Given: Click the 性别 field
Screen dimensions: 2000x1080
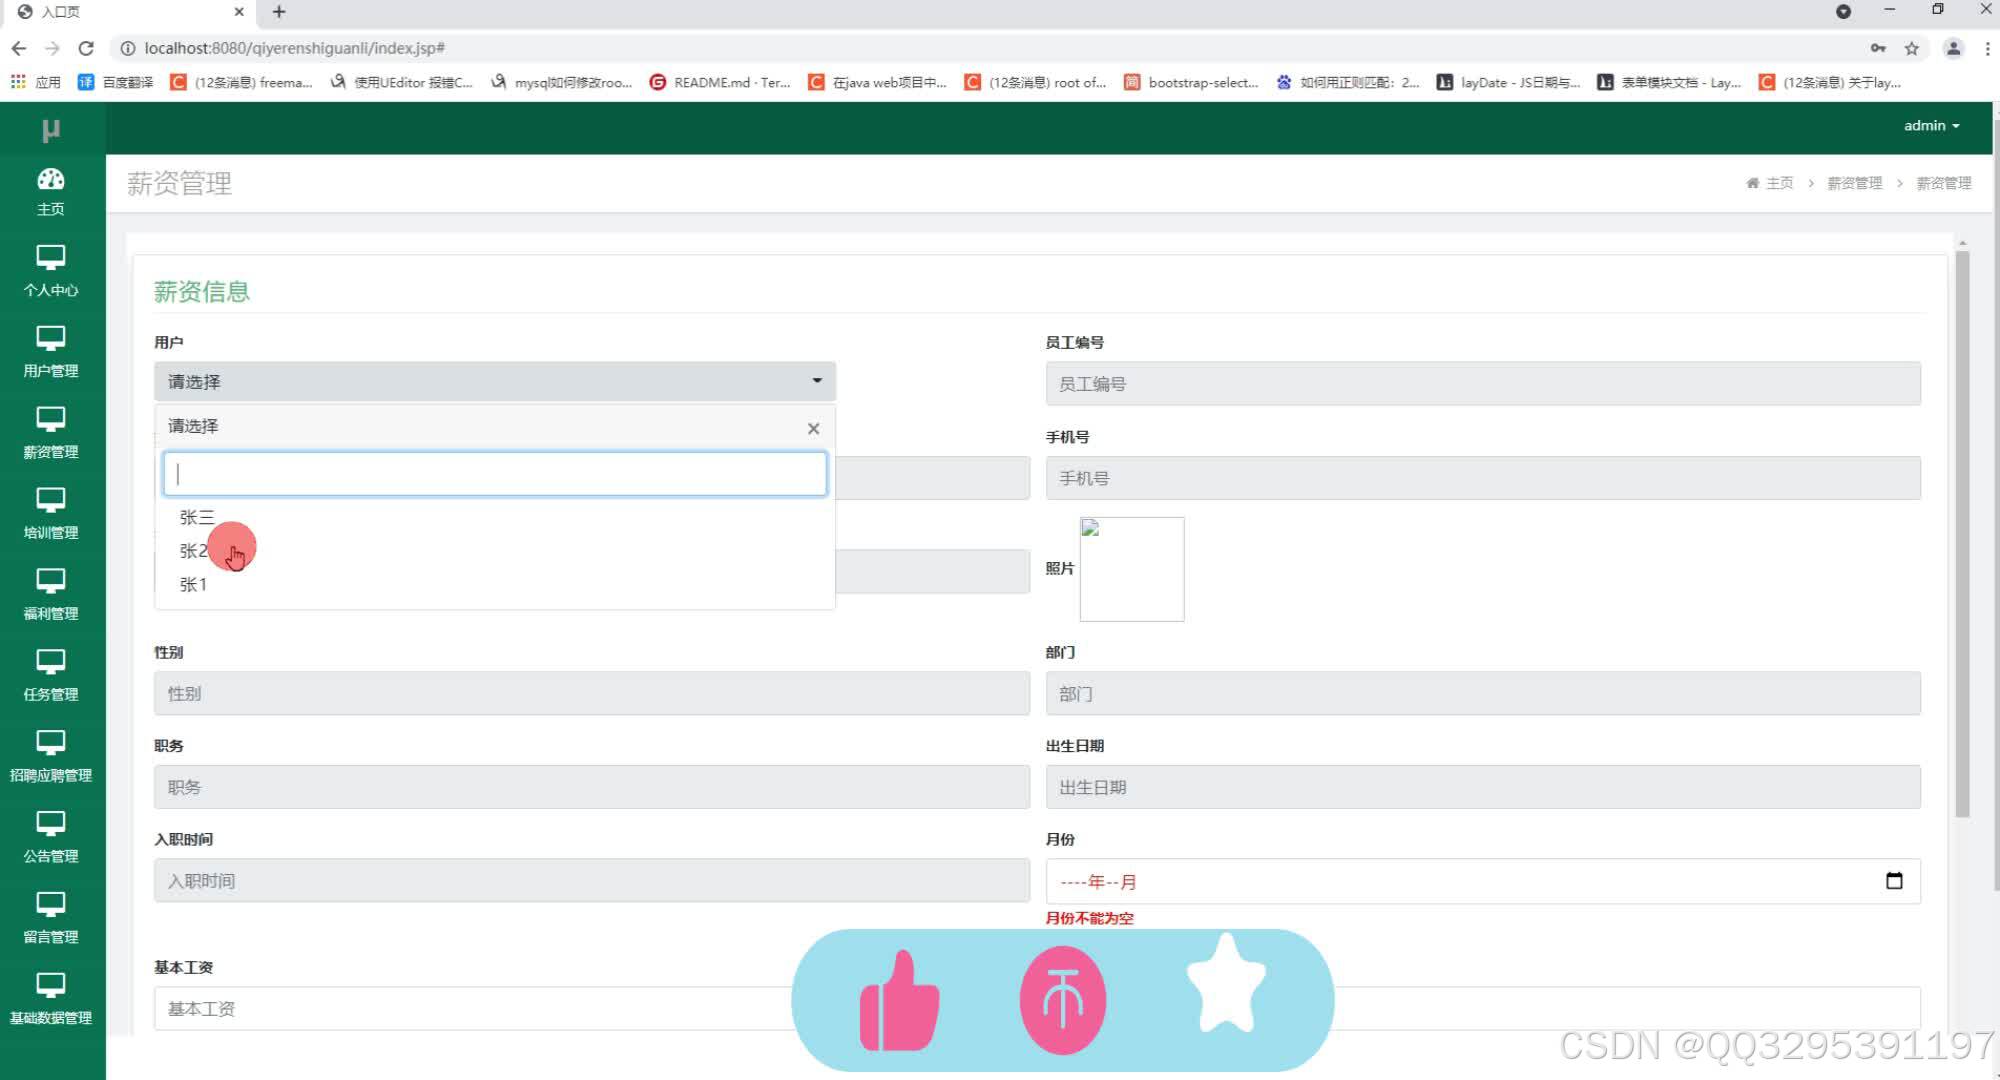Looking at the screenshot, I should [x=591, y=693].
